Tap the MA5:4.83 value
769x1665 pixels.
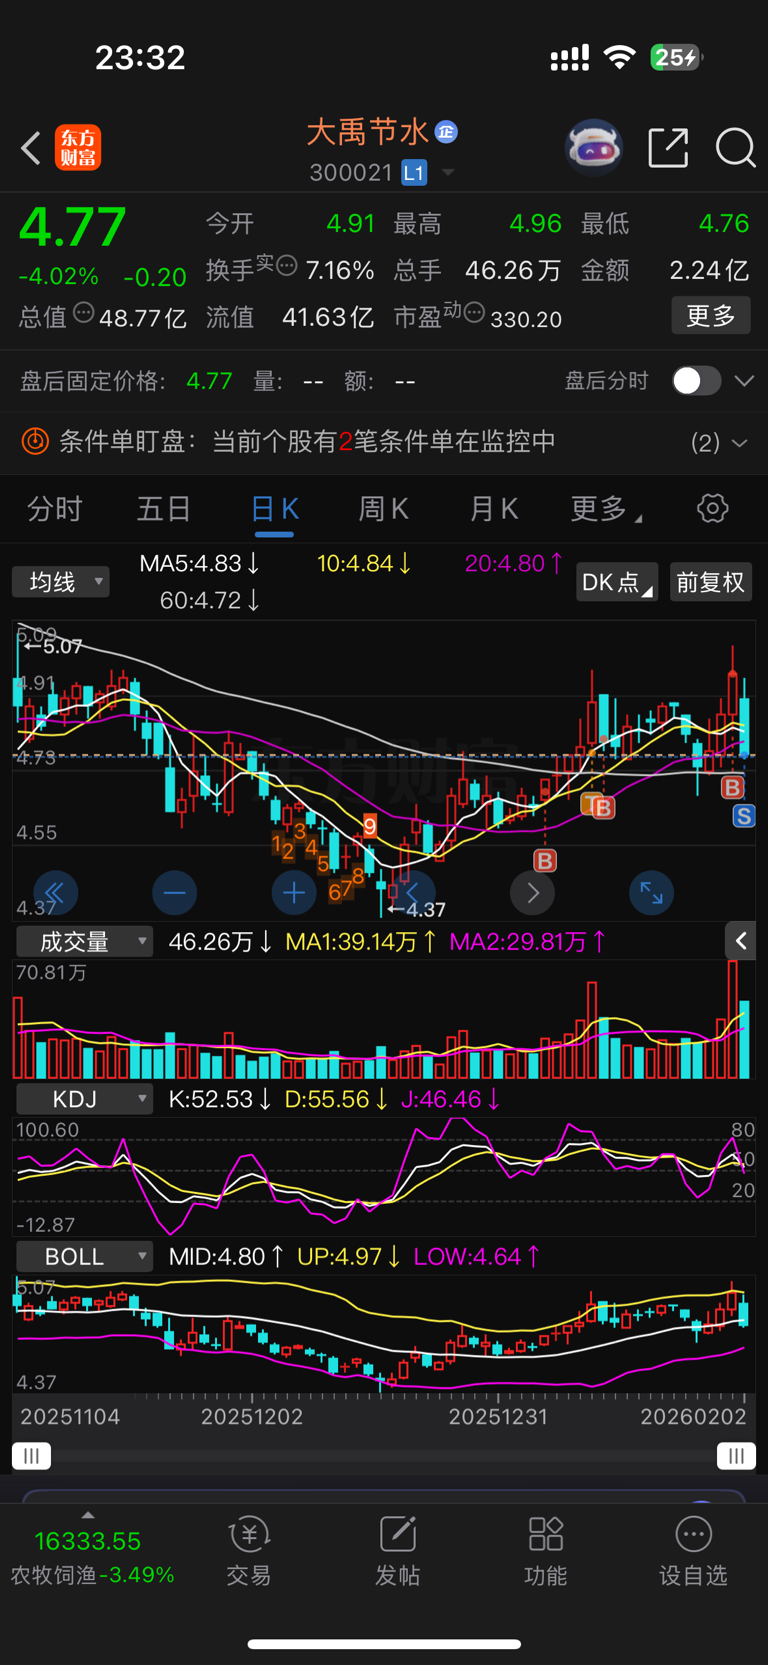[199, 563]
